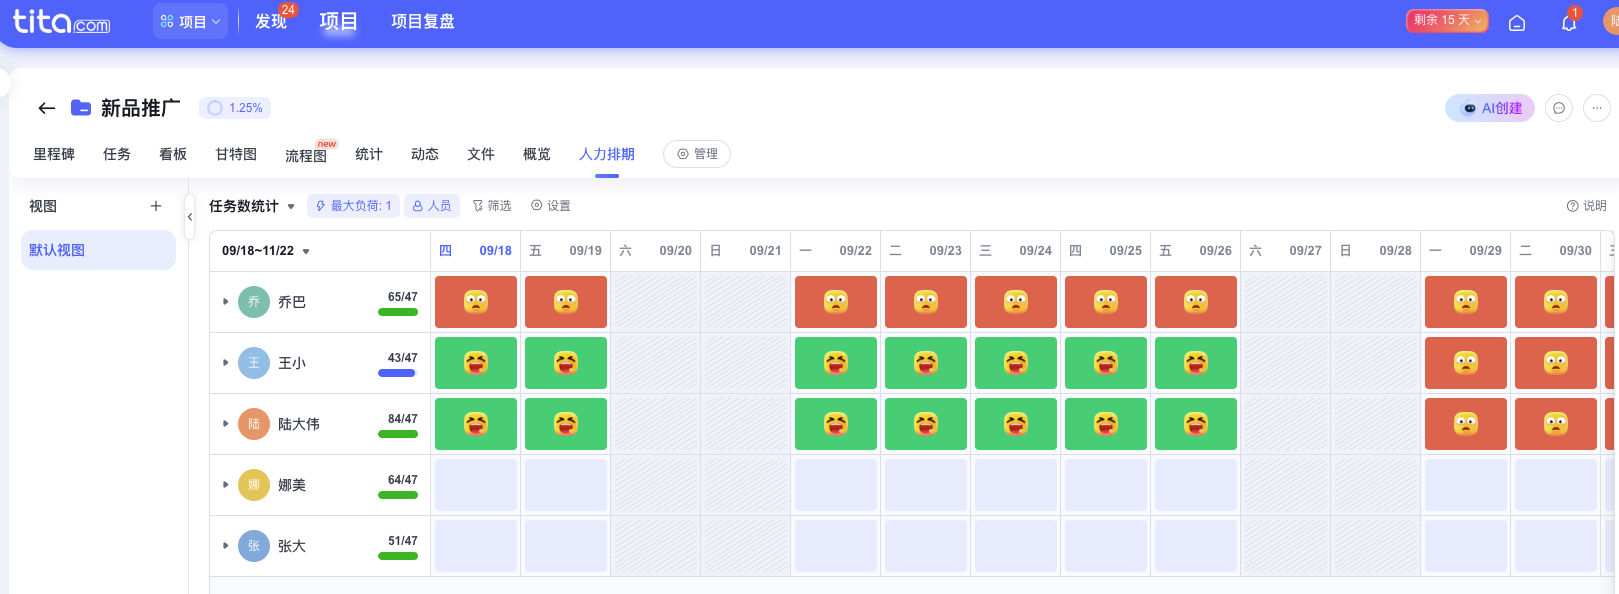Click 乔巴's avatar
Image resolution: width=1619 pixels, height=594 pixels.
pos(254,302)
